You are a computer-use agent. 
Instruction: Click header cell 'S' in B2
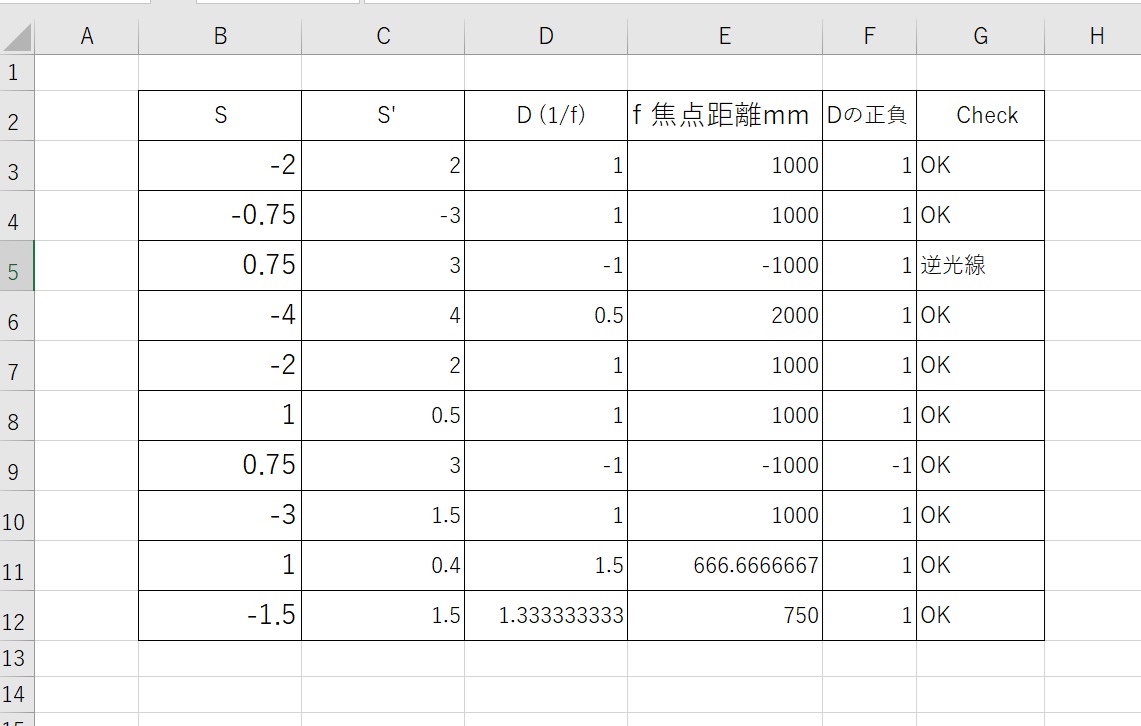[x=220, y=116]
